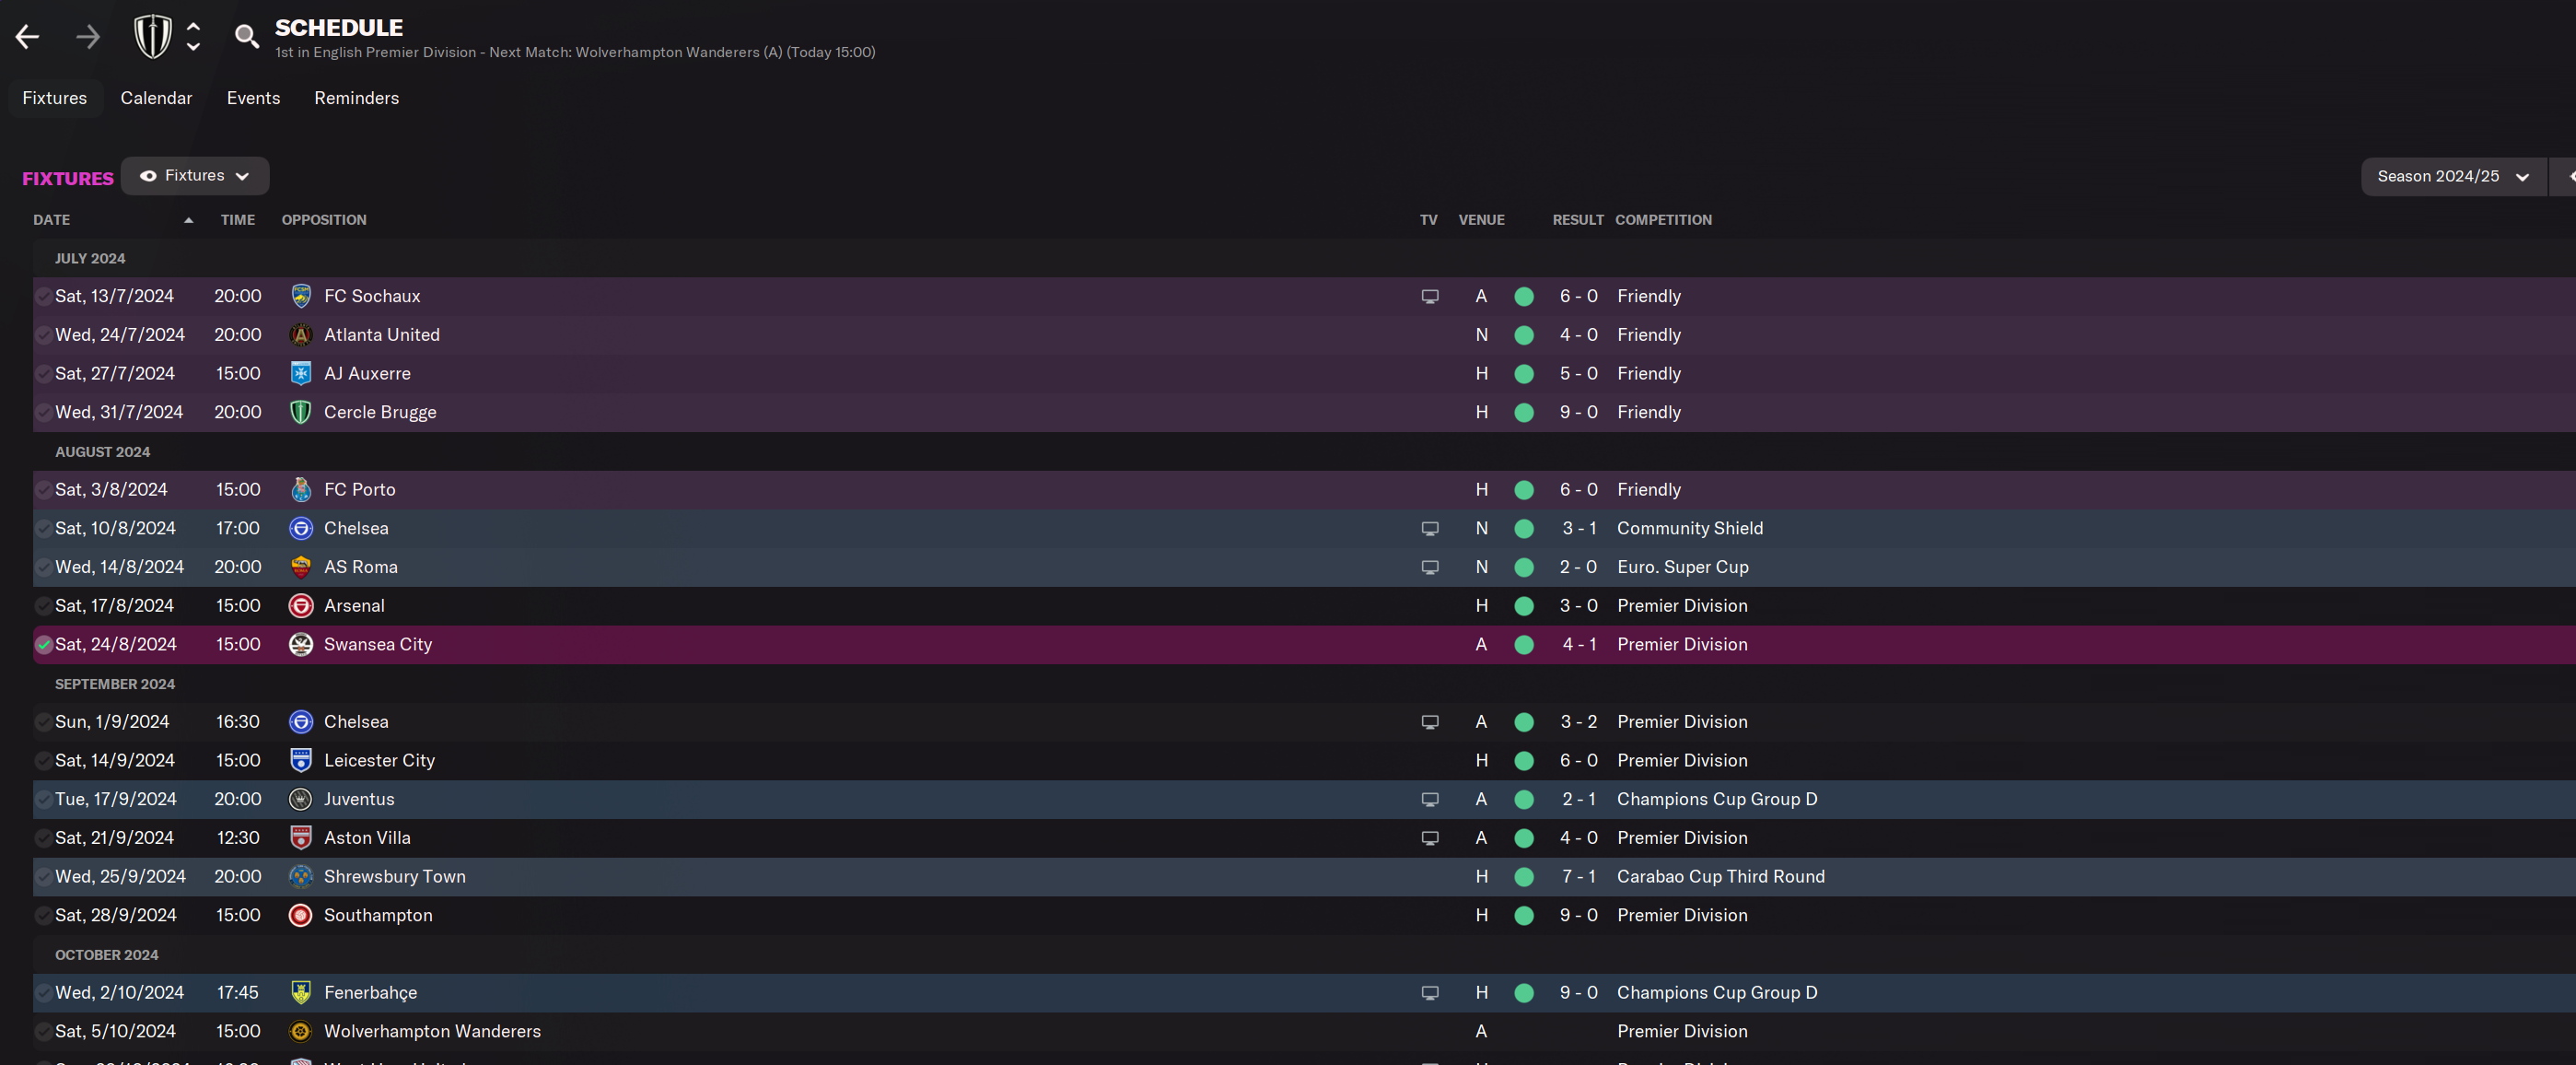Click the FC Sochaux club crest
Image resolution: width=2576 pixels, height=1065 pixels.
[x=301, y=296]
